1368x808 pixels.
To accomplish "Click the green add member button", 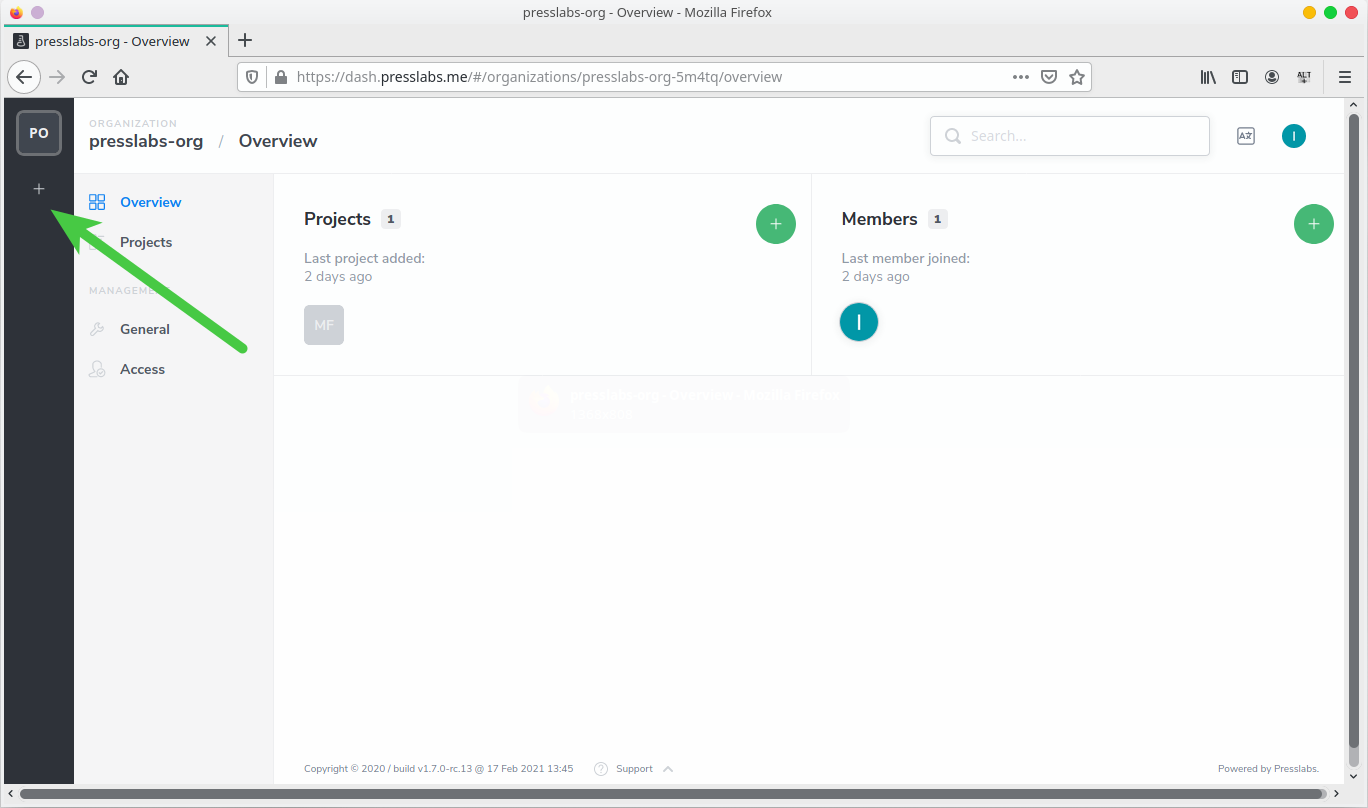I will (1314, 224).
